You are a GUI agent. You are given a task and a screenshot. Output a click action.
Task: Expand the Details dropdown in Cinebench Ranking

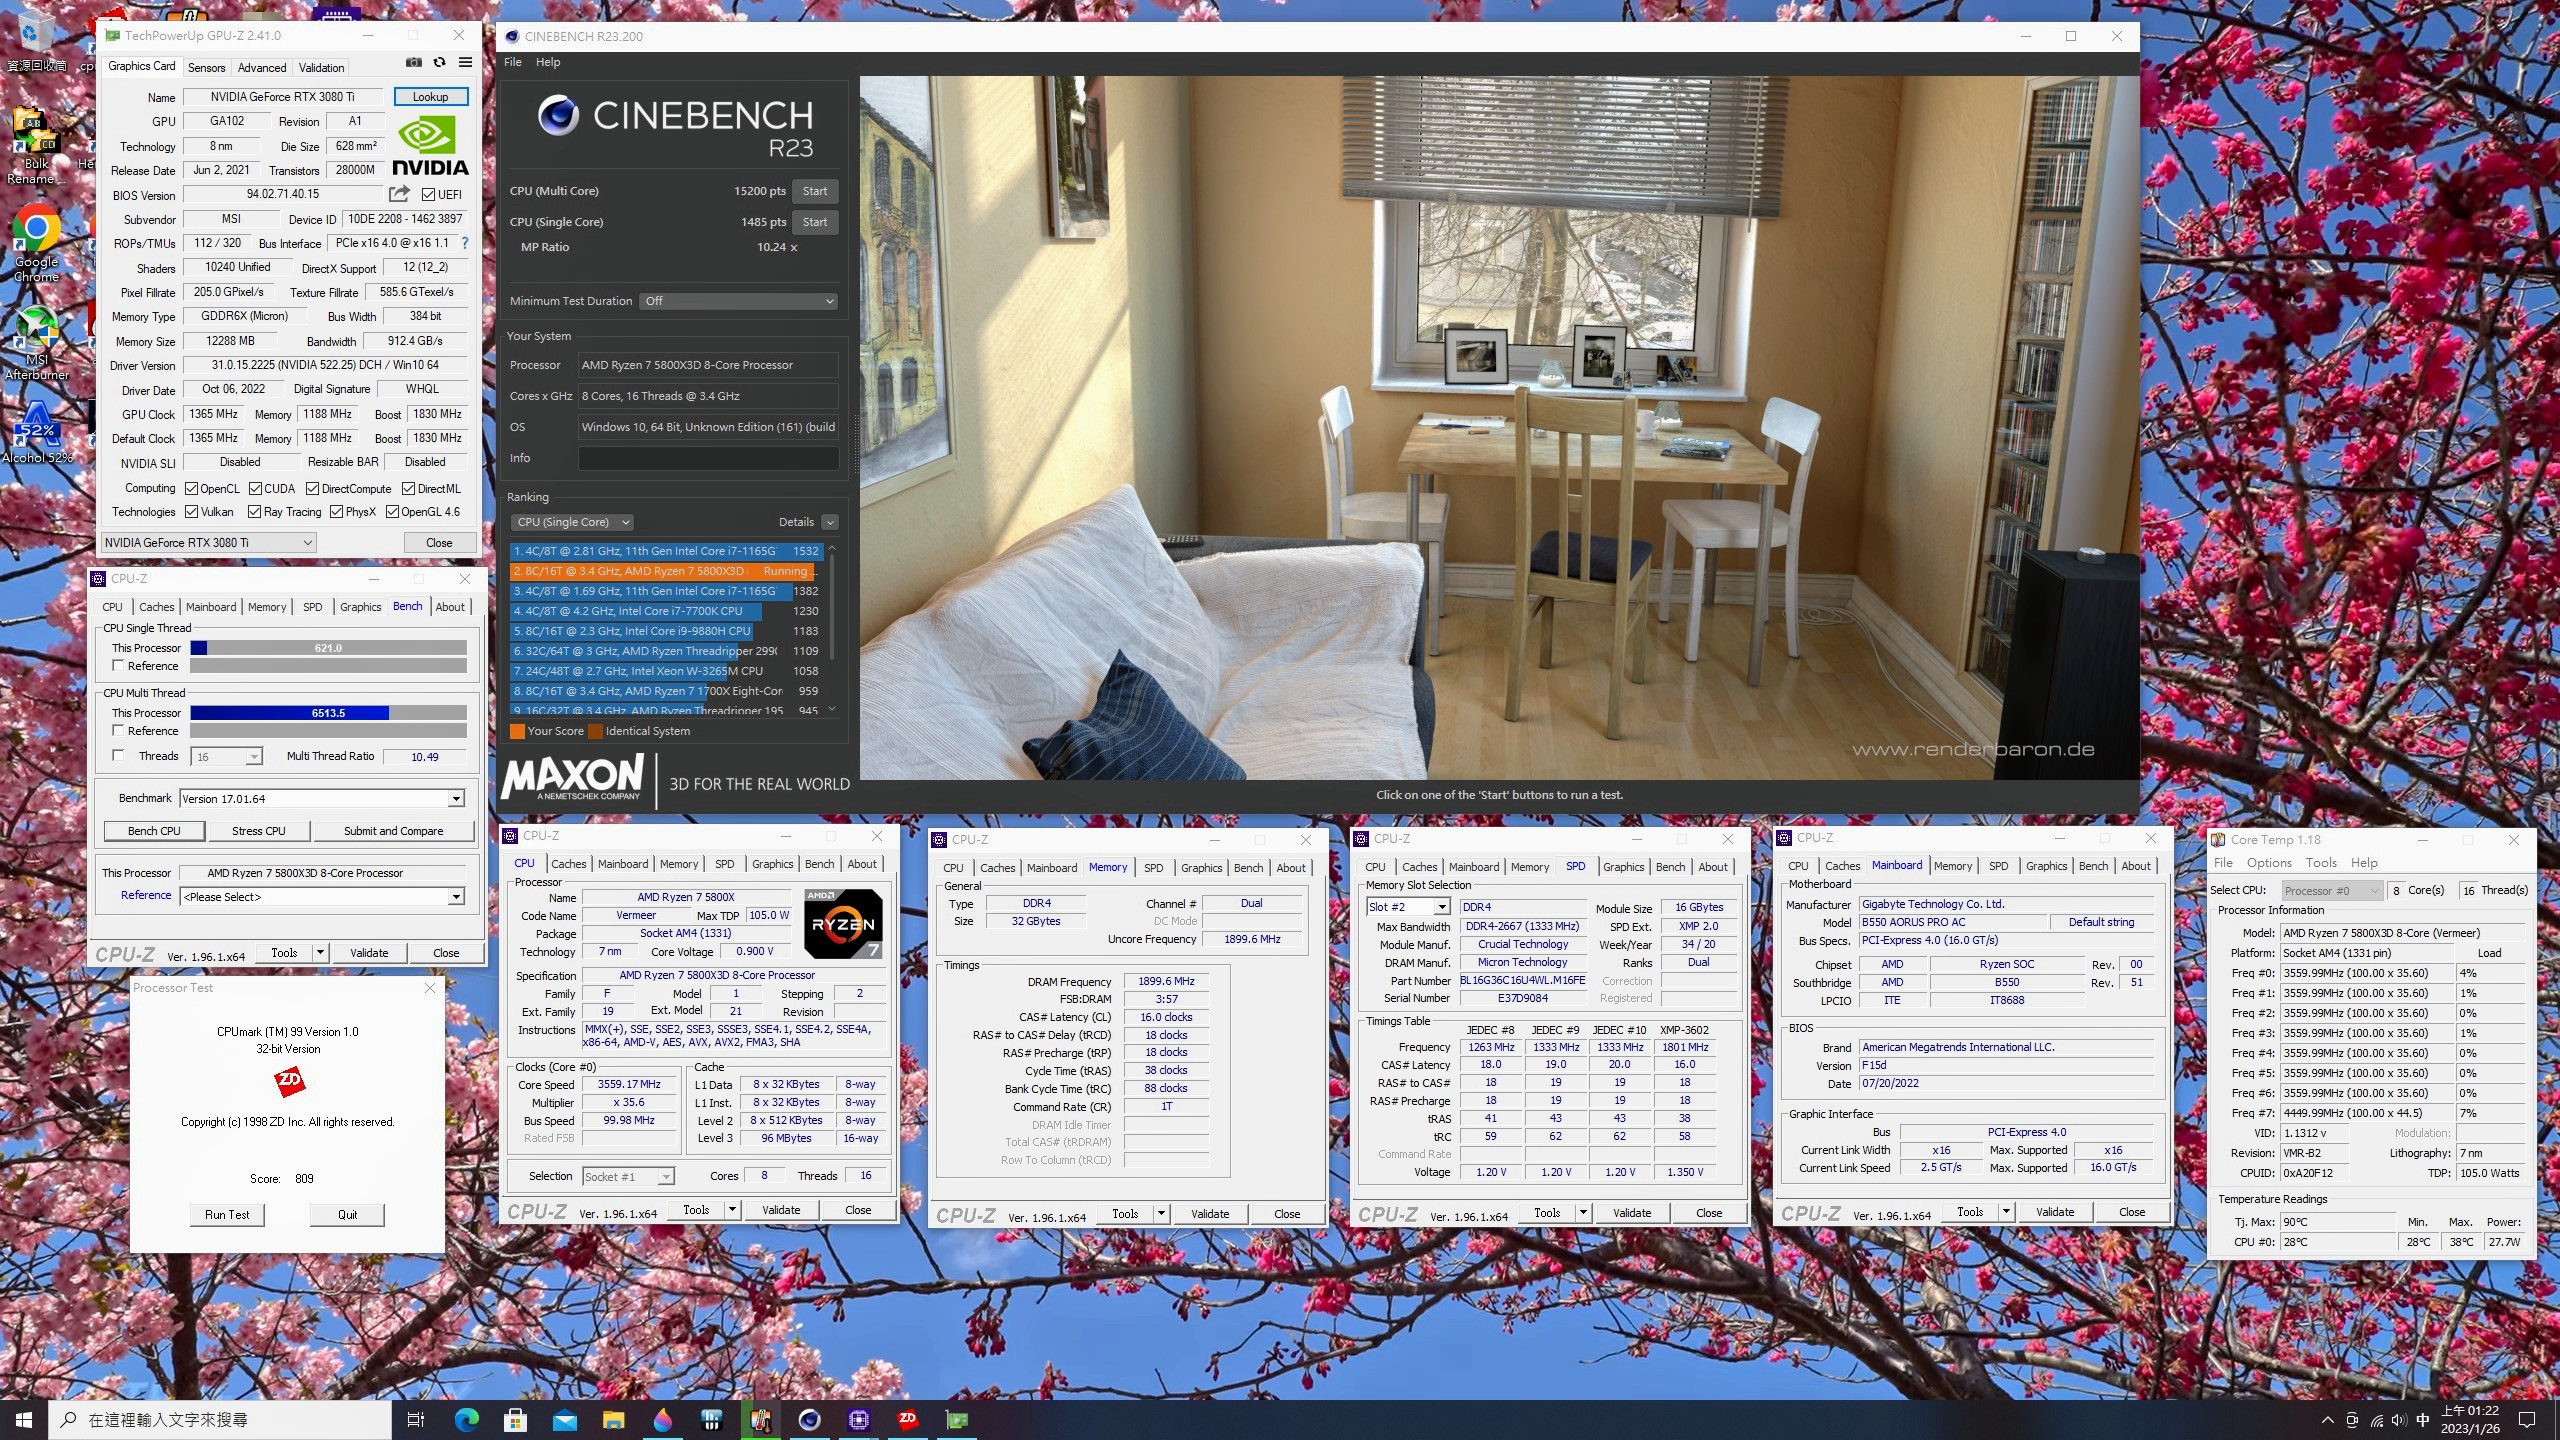pyautogui.click(x=830, y=522)
